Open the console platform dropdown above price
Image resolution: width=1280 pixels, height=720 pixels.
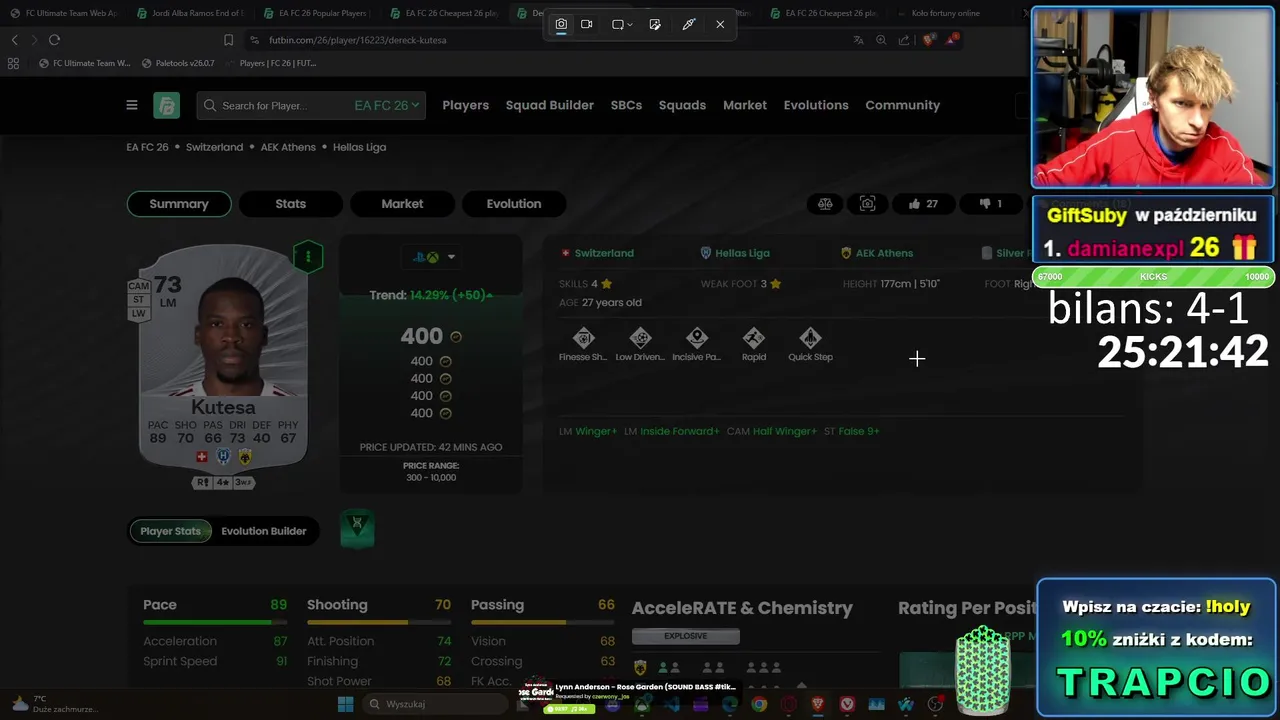point(433,257)
